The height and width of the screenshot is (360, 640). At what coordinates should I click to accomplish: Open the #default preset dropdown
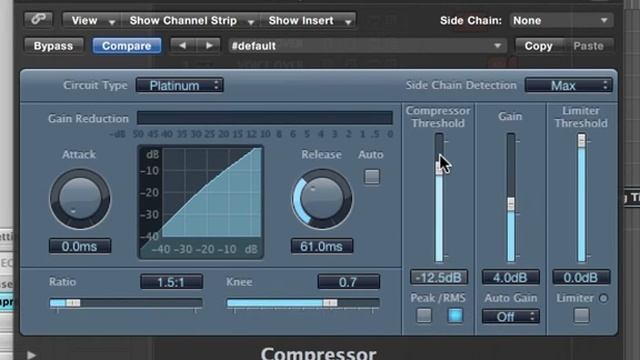(x=367, y=46)
